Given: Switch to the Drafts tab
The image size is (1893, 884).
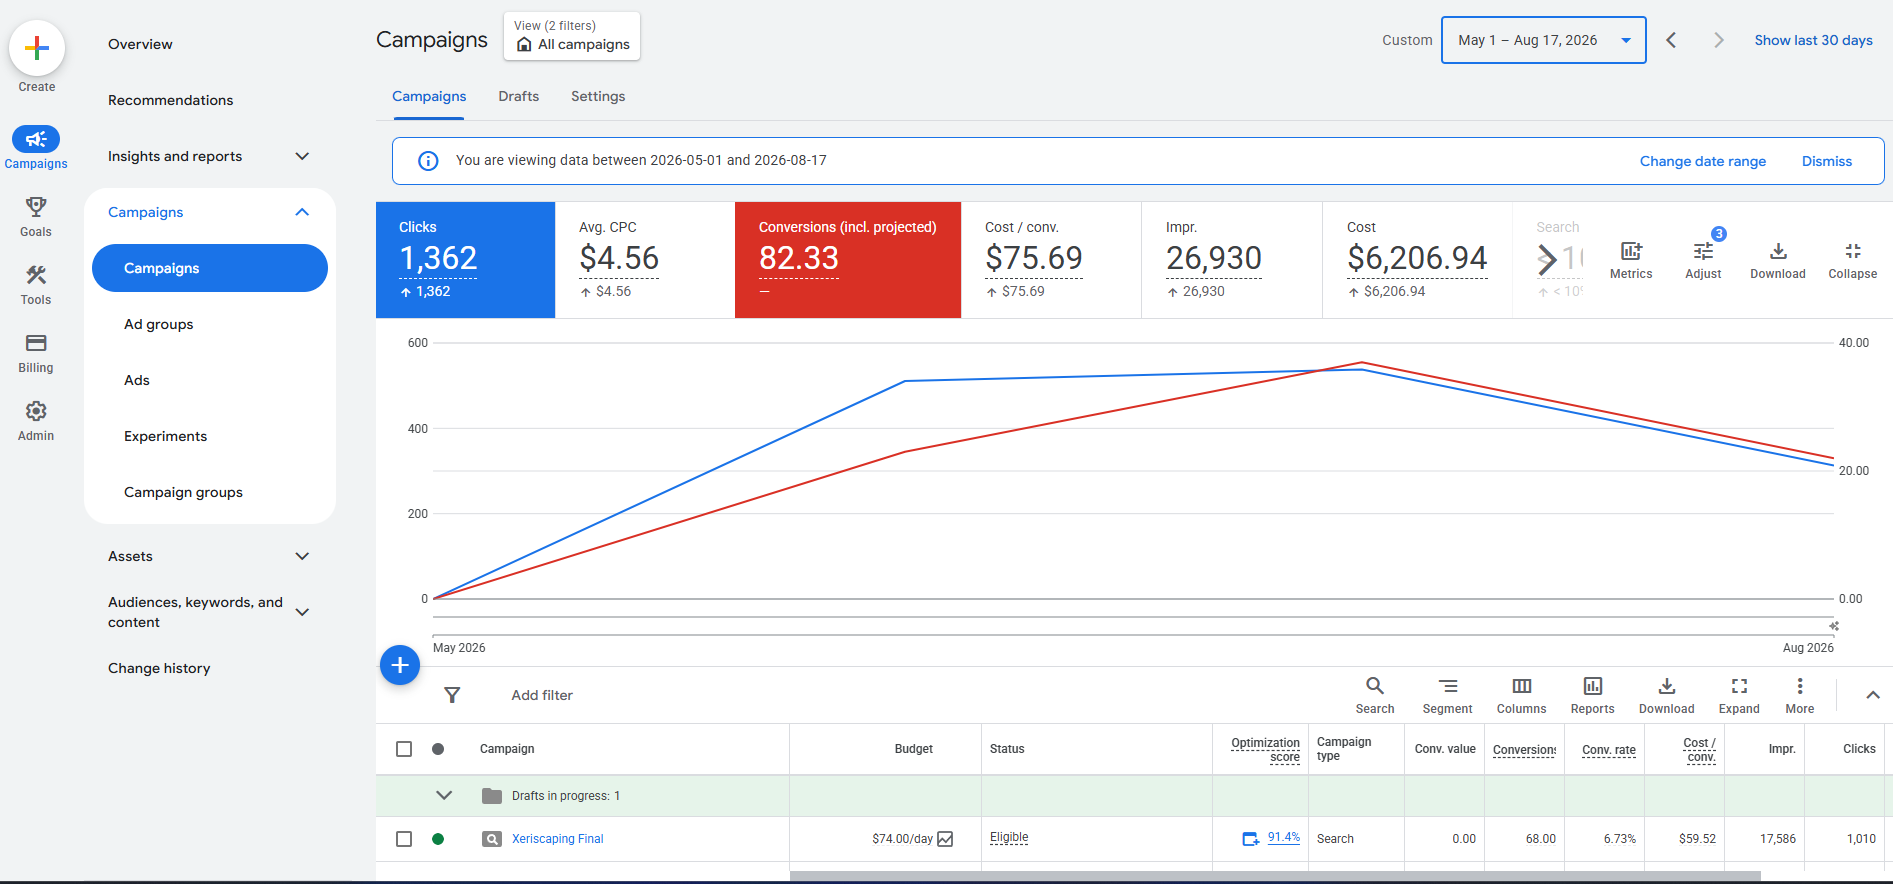Looking at the screenshot, I should point(519,96).
